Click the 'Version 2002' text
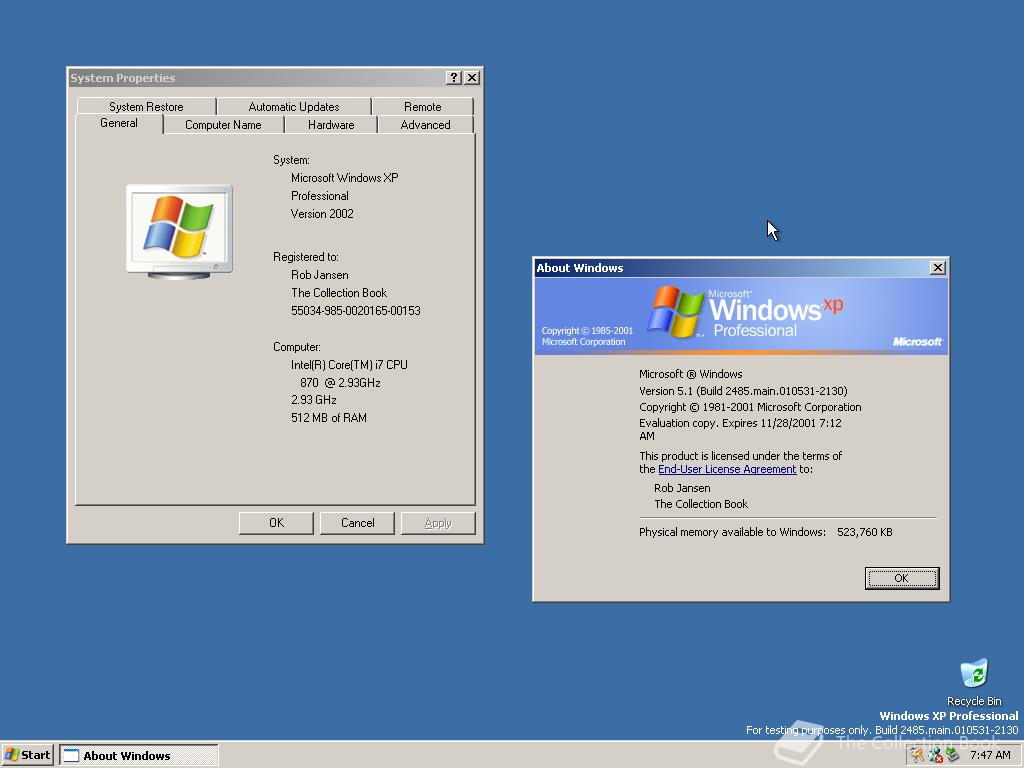Screen dimensions: 1024x768 [322, 214]
